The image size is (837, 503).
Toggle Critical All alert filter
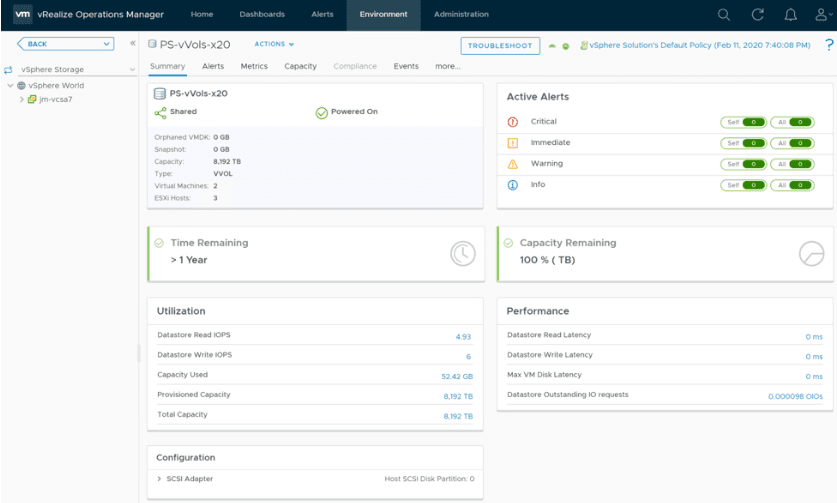click(792, 122)
